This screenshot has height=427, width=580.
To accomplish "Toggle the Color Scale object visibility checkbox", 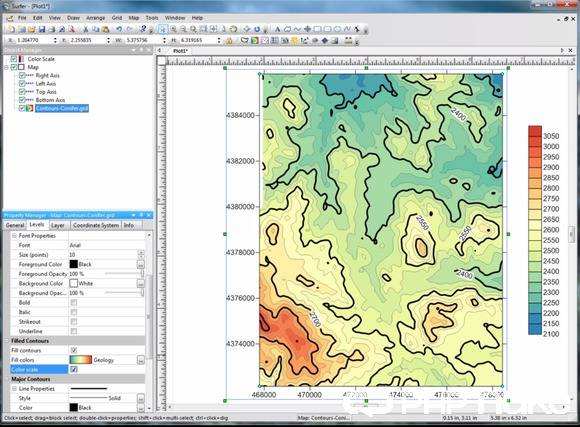I will click(14, 59).
